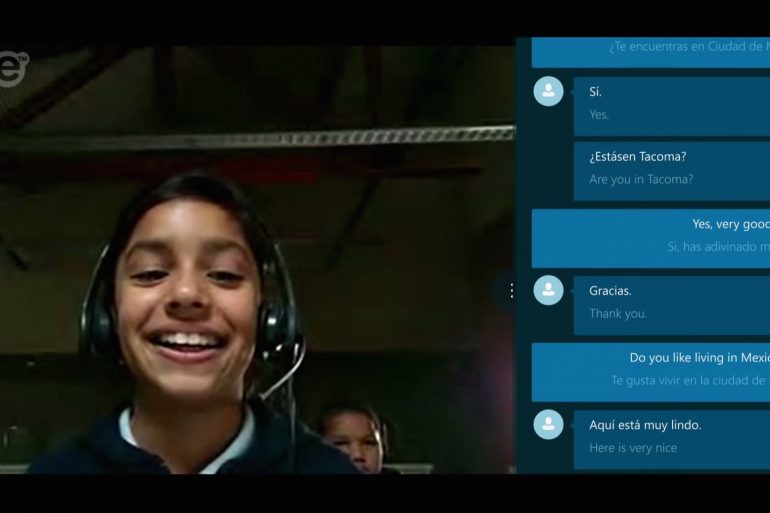Click the channel logo in the top-left corner
770x513 pixels.
(x=13, y=68)
